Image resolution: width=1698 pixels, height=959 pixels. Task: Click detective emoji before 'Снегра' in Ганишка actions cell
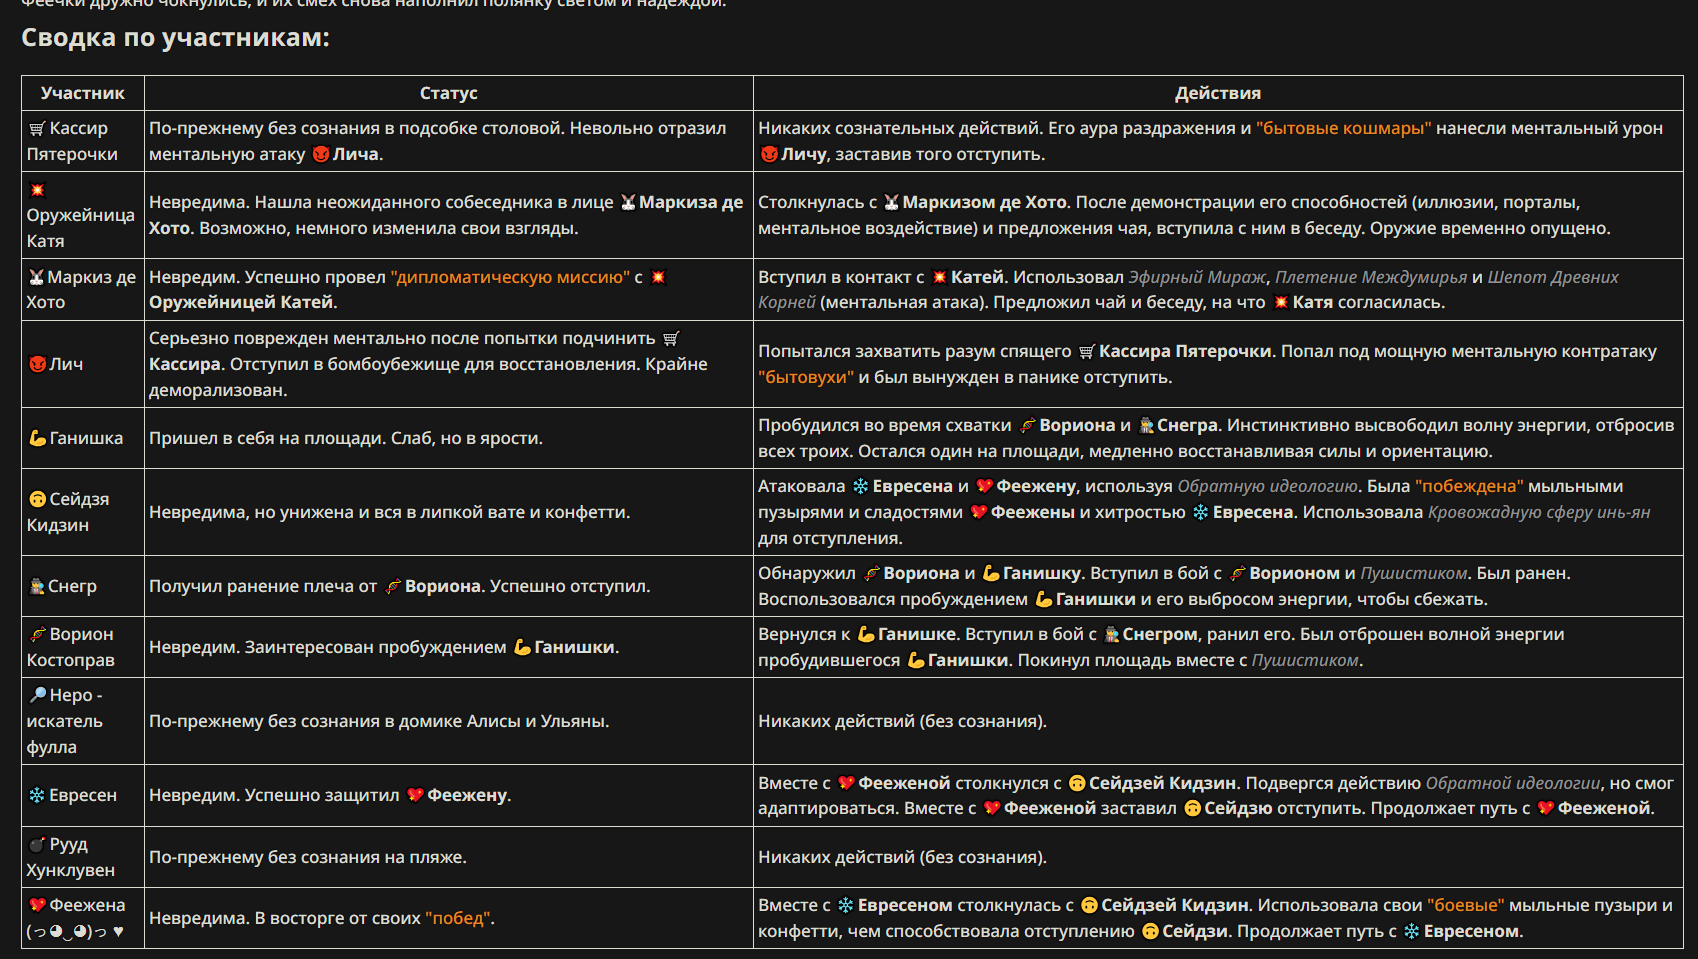(x=1146, y=425)
